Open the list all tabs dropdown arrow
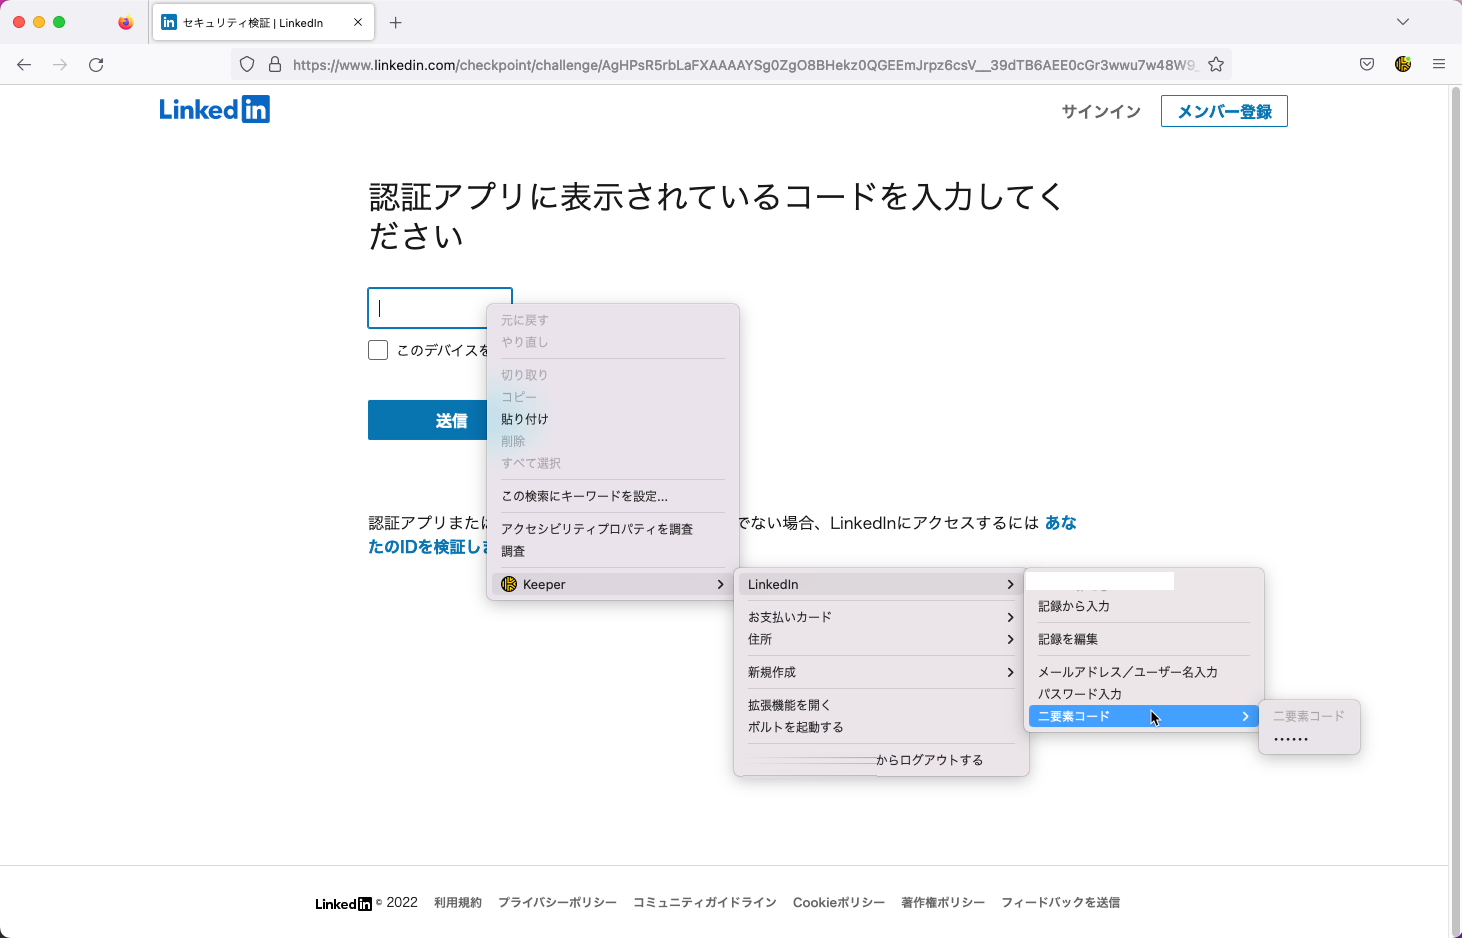 click(1403, 22)
